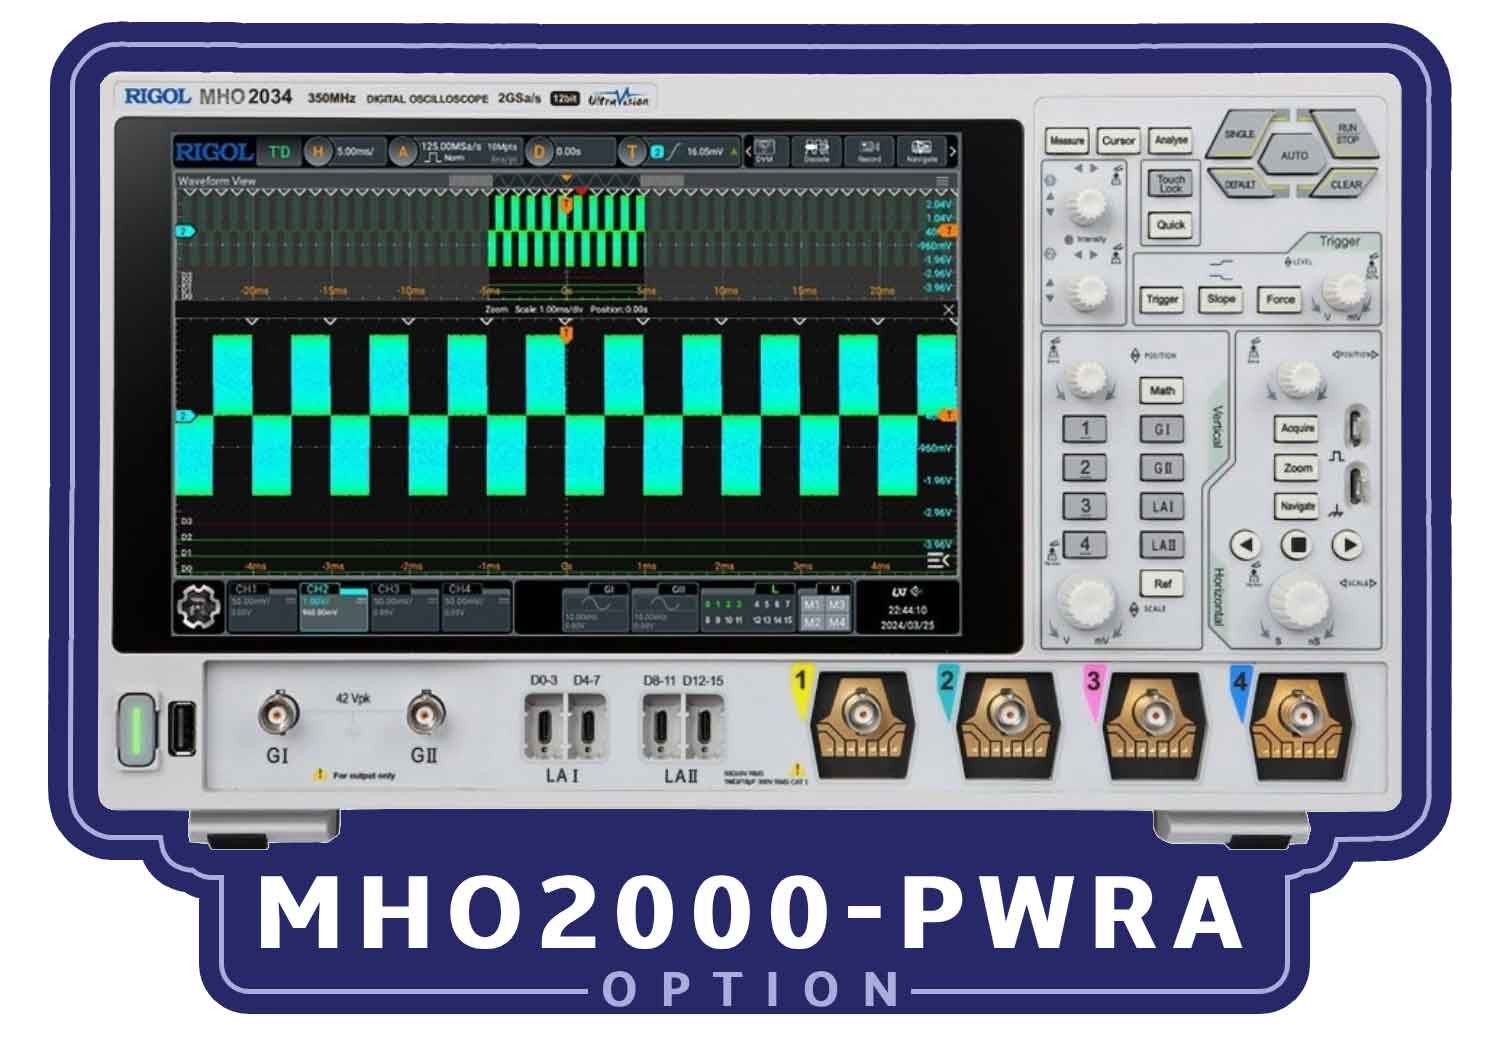Click the GII BNC output connector
This screenshot has width=1500, height=1060.
[x=426, y=713]
